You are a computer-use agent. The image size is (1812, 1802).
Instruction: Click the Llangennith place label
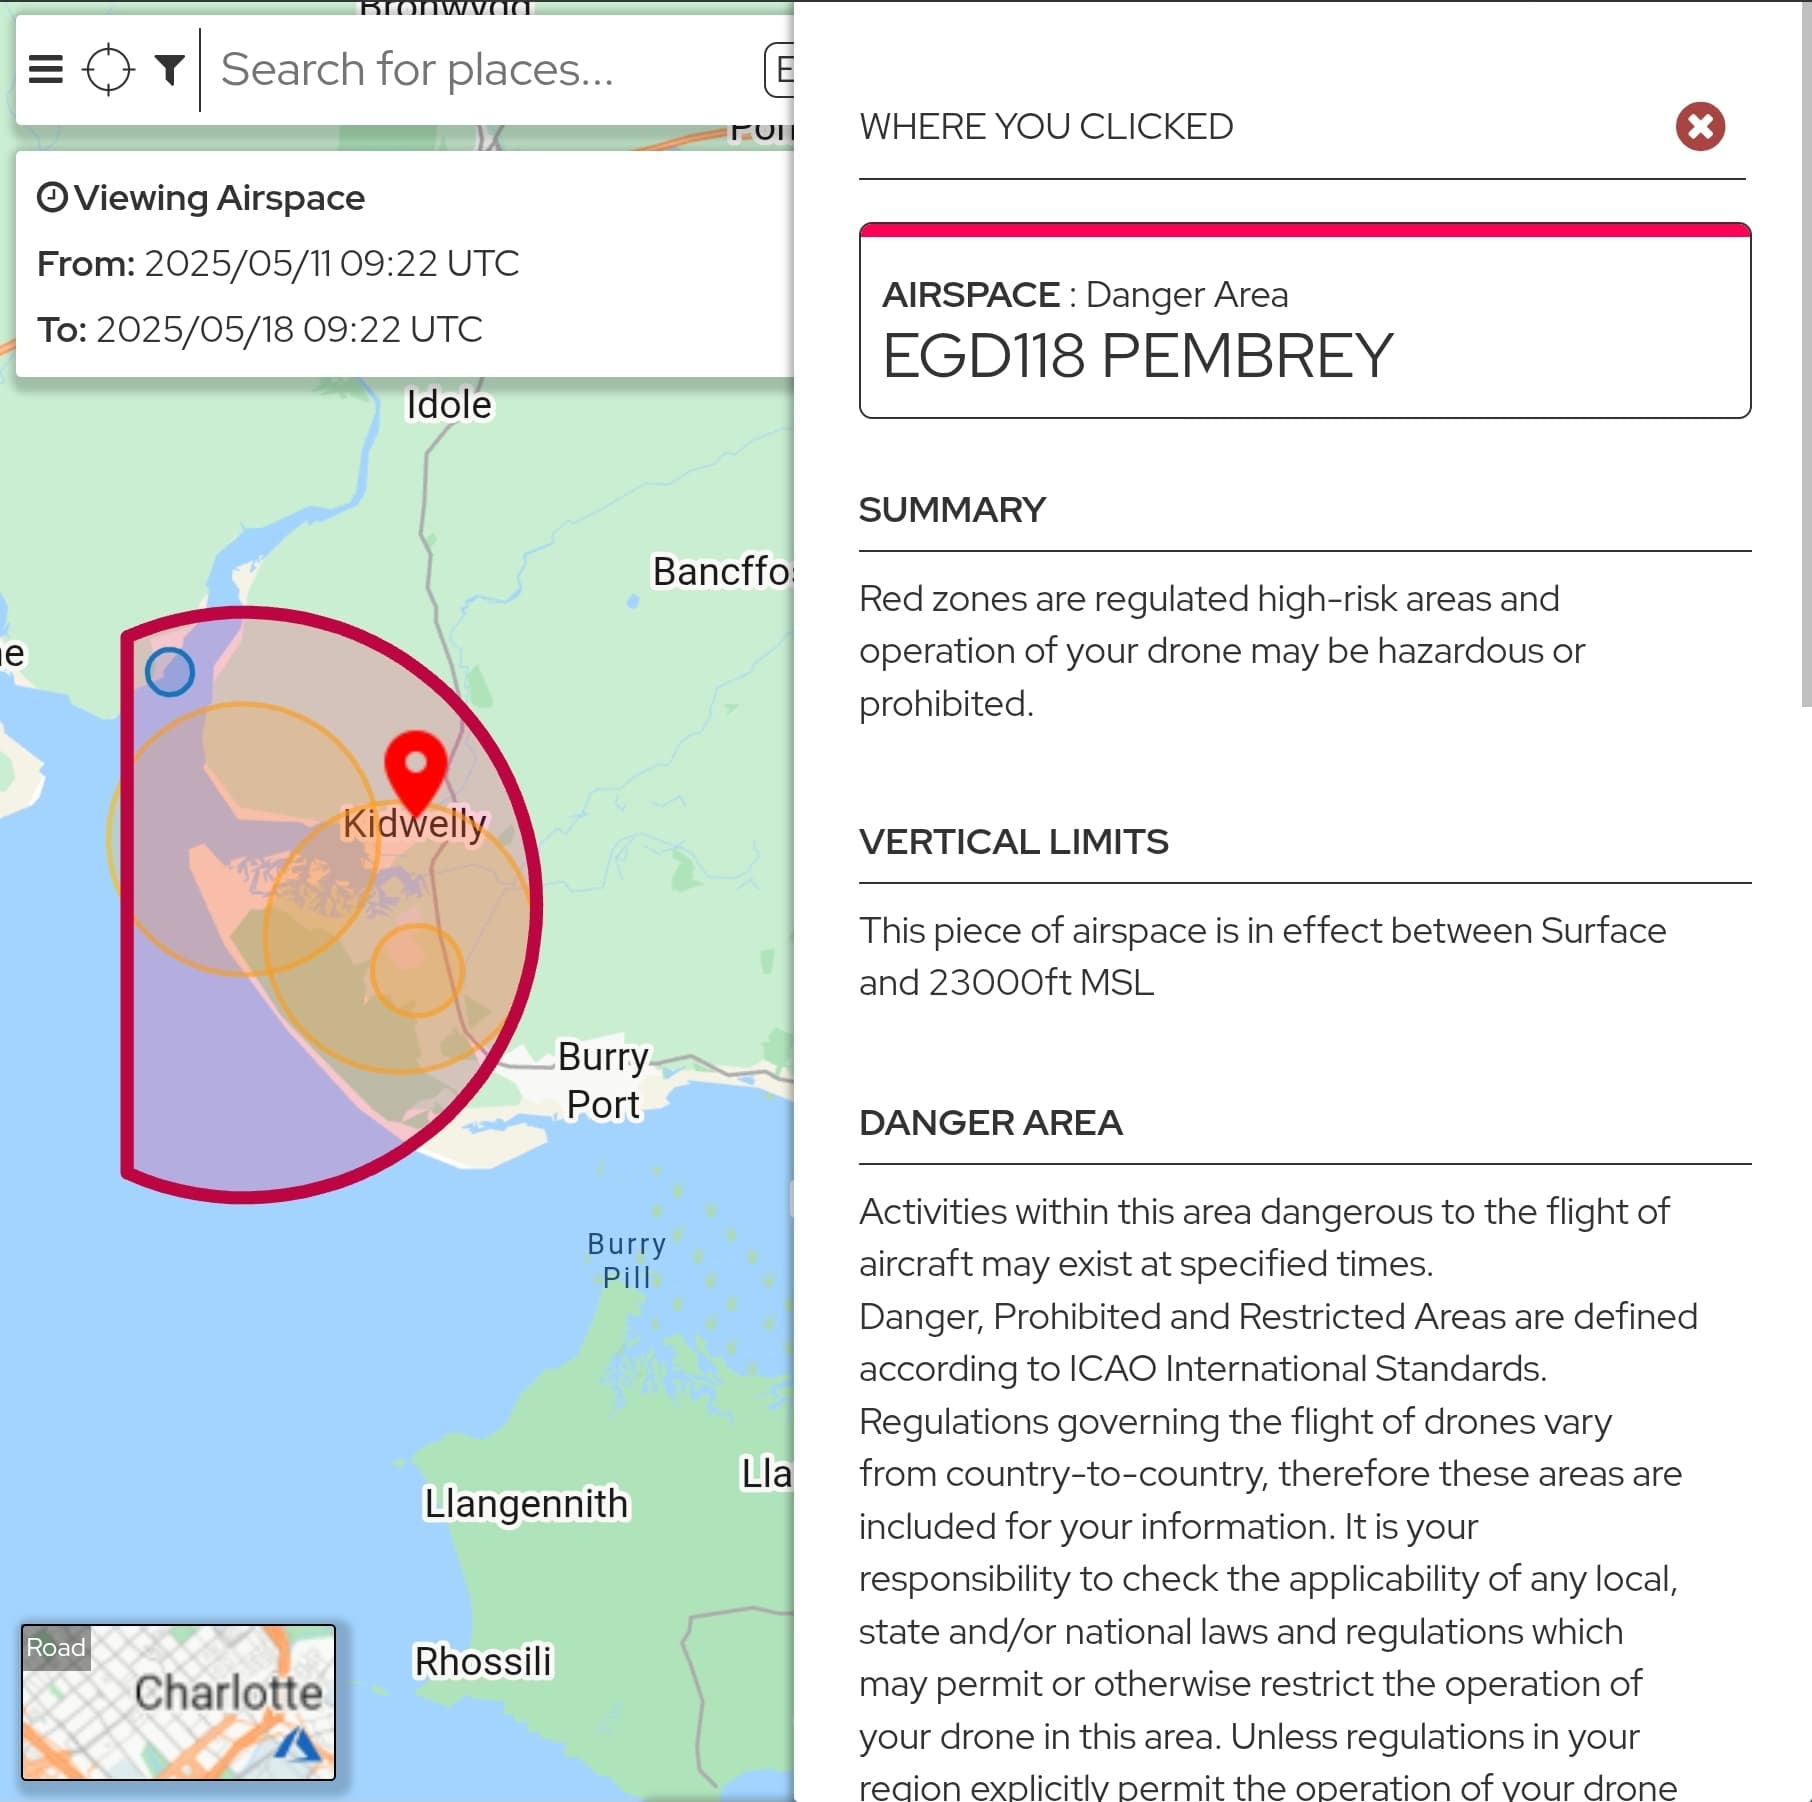point(527,1504)
